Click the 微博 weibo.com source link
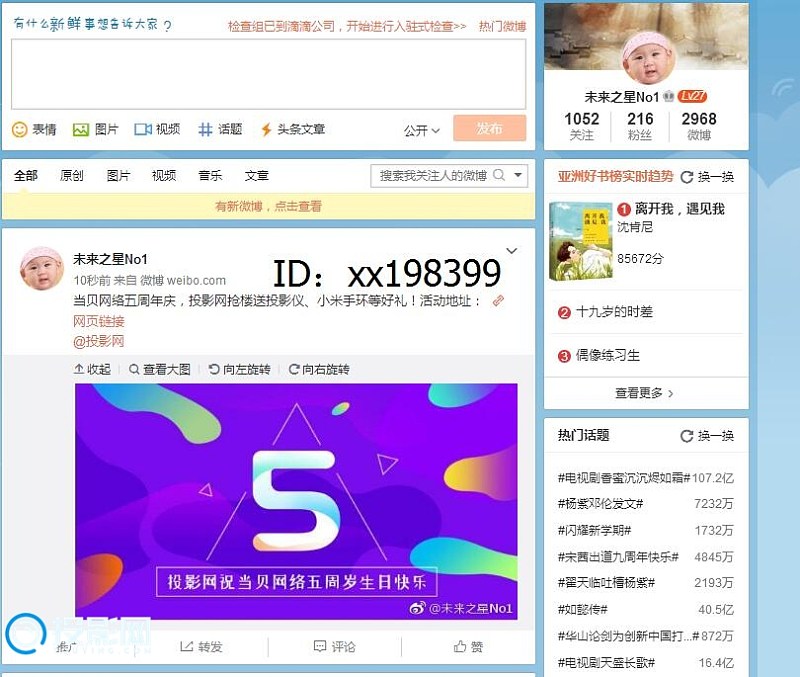The image size is (800, 677). pyautogui.click(x=183, y=280)
